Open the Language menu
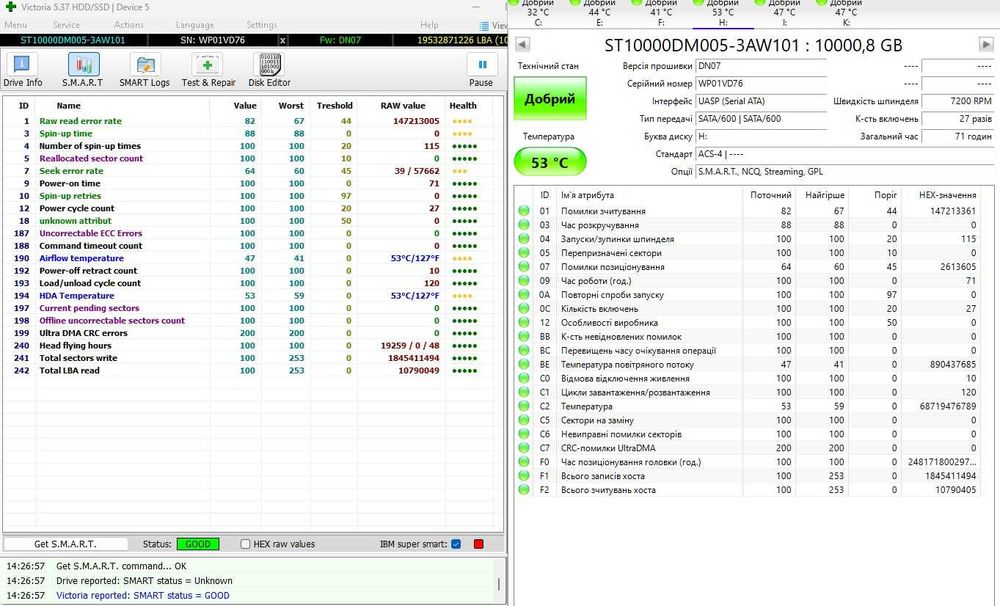 click(x=195, y=25)
